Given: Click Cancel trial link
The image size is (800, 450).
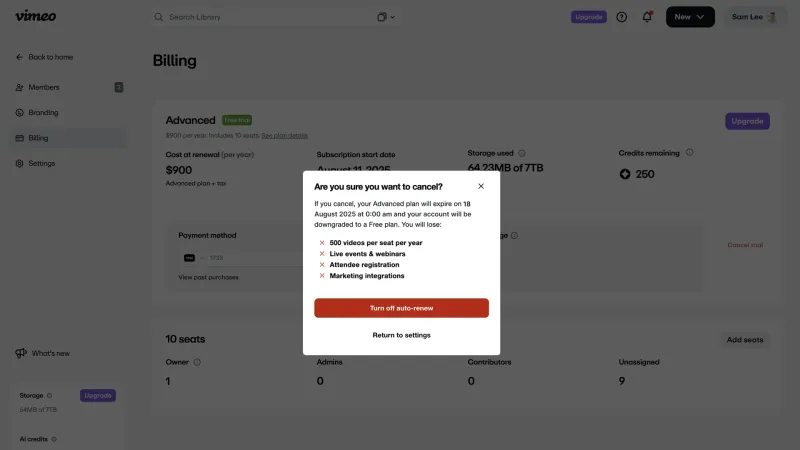Looking at the screenshot, I should pyautogui.click(x=745, y=245).
